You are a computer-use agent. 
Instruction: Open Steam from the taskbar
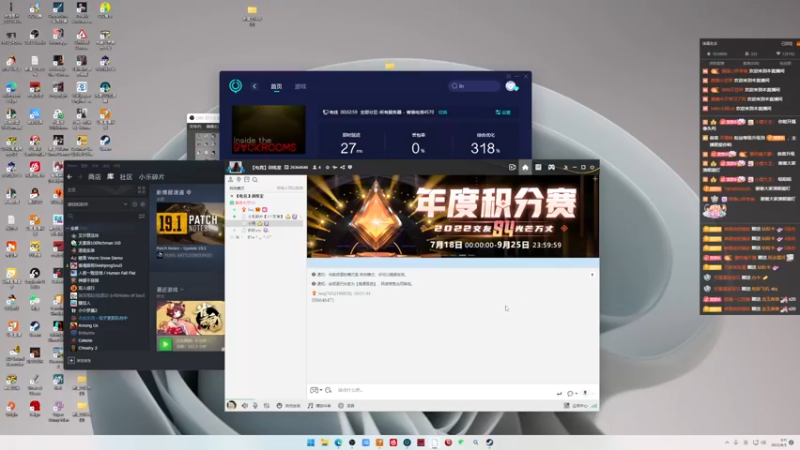(x=489, y=442)
